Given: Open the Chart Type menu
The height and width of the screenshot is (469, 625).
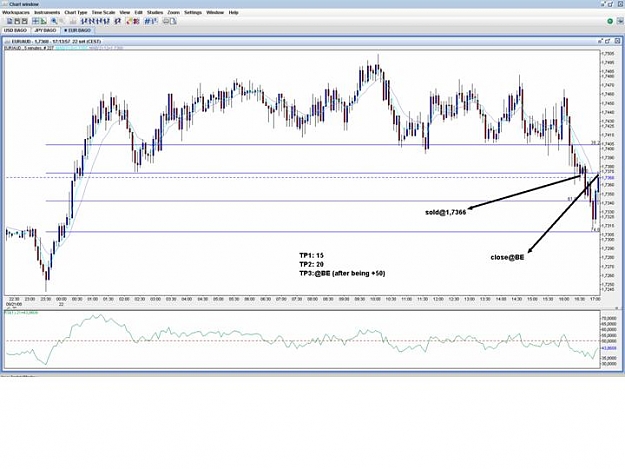Looking at the screenshot, I should coord(76,12).
